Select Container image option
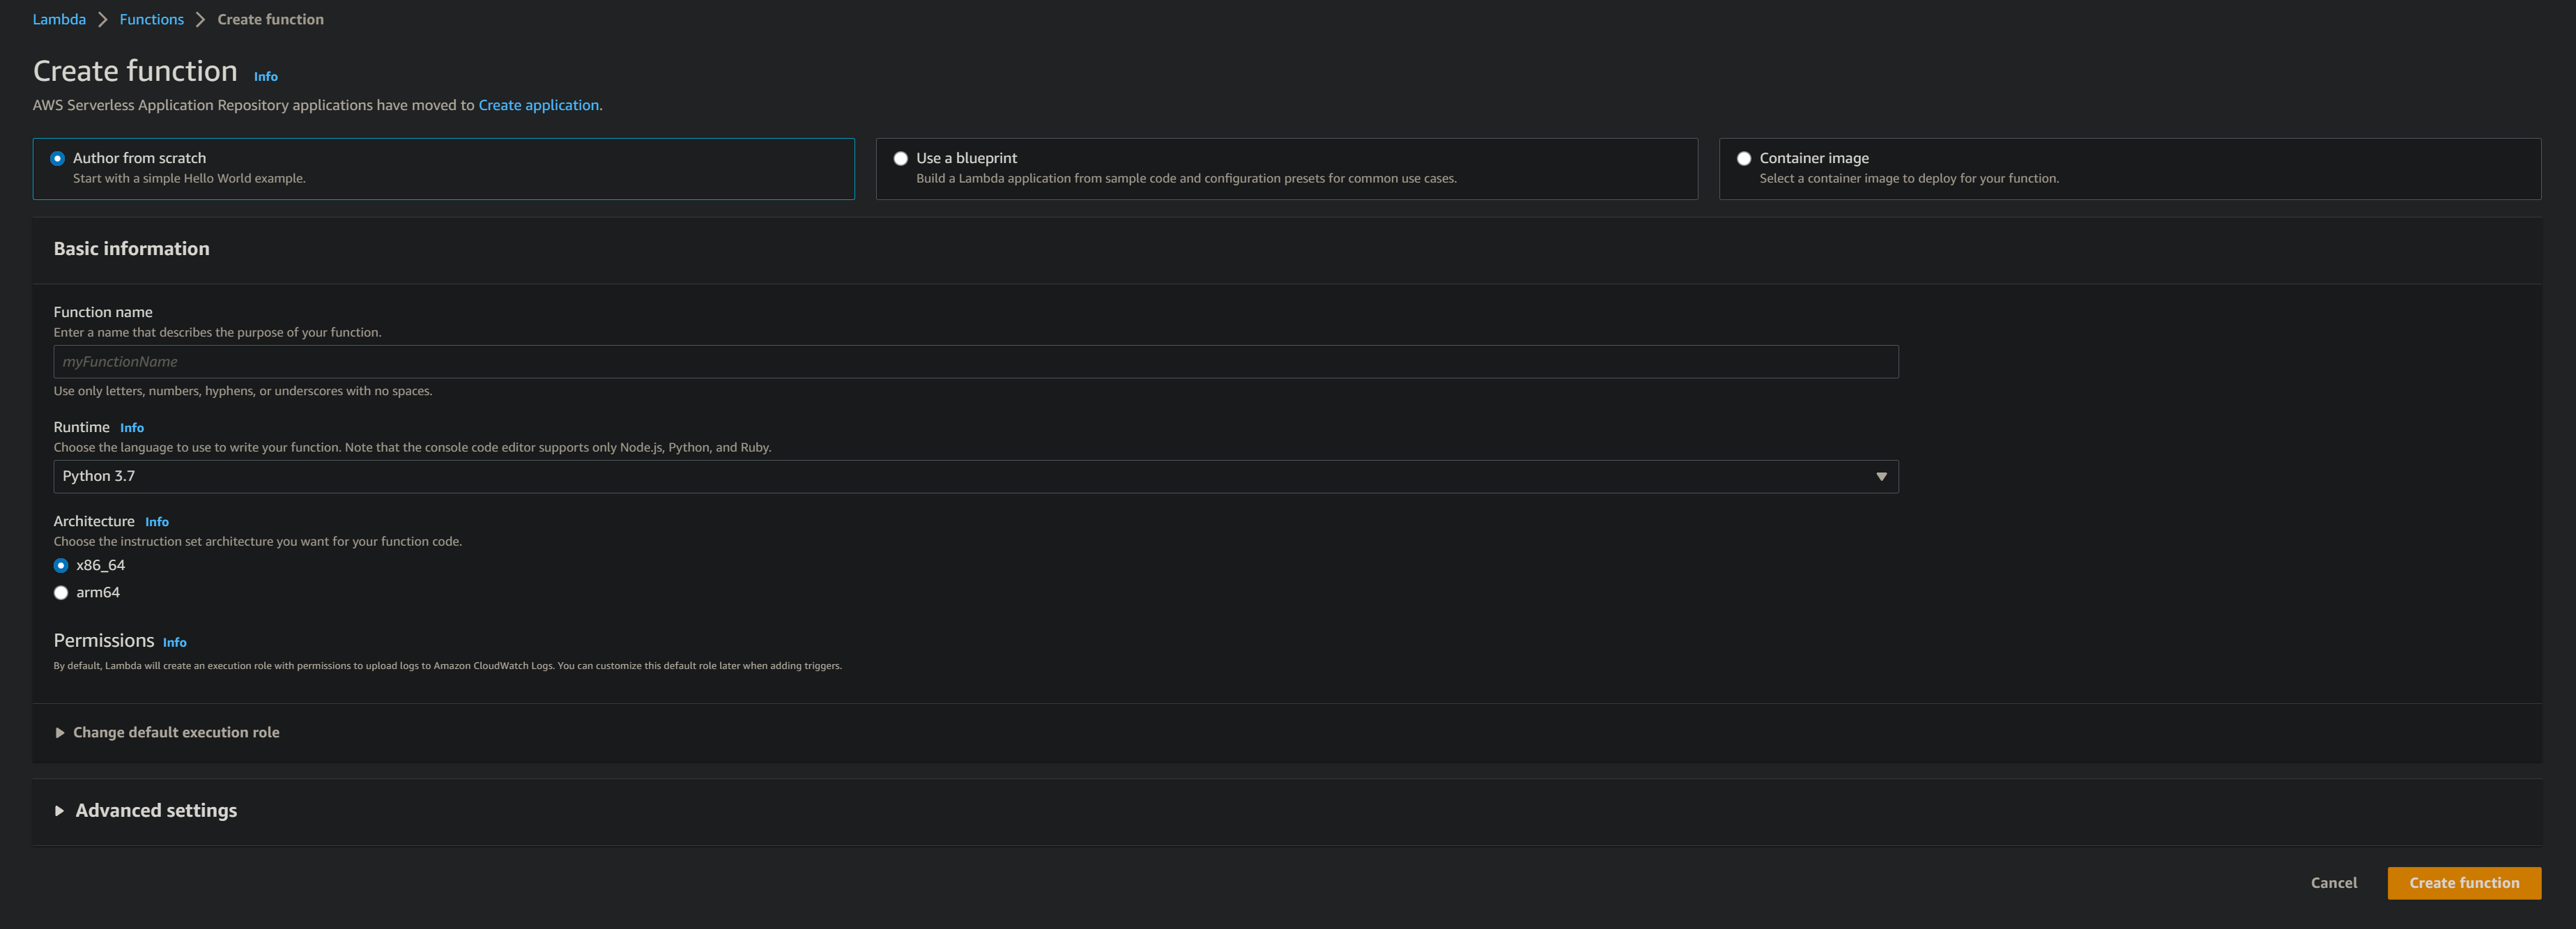 tap(1743, 158)
